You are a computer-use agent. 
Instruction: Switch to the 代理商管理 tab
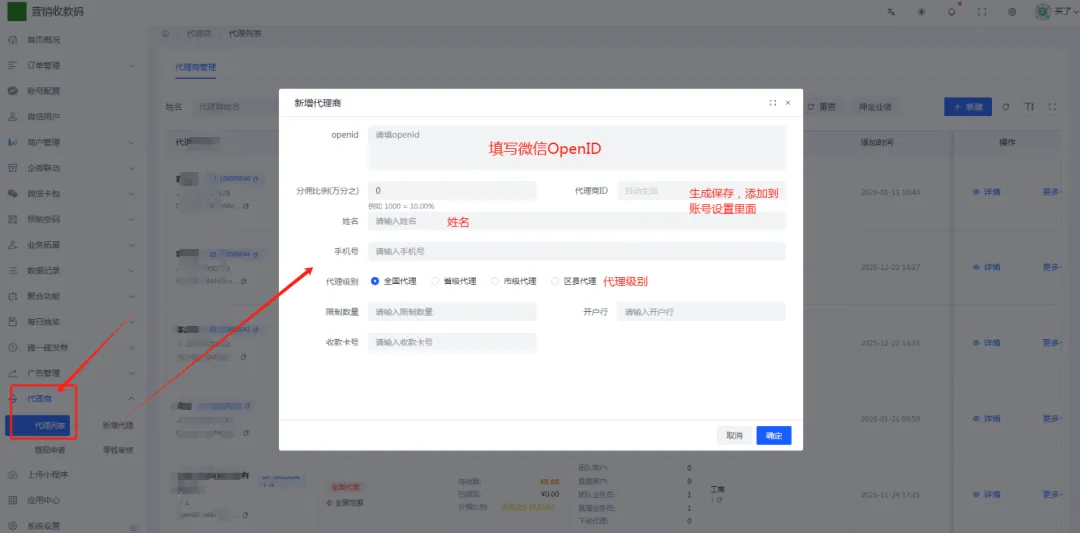coord(196,67)
